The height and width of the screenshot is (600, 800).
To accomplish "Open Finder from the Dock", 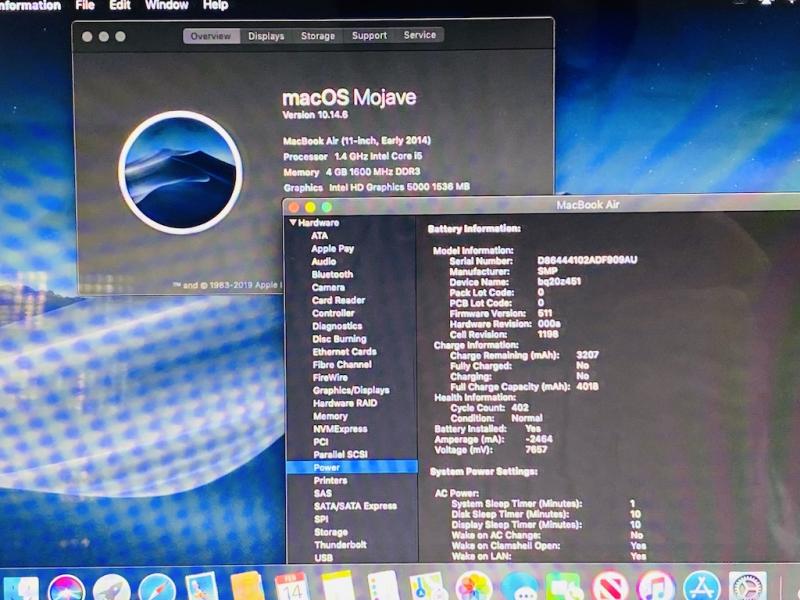I will [20, 589].
